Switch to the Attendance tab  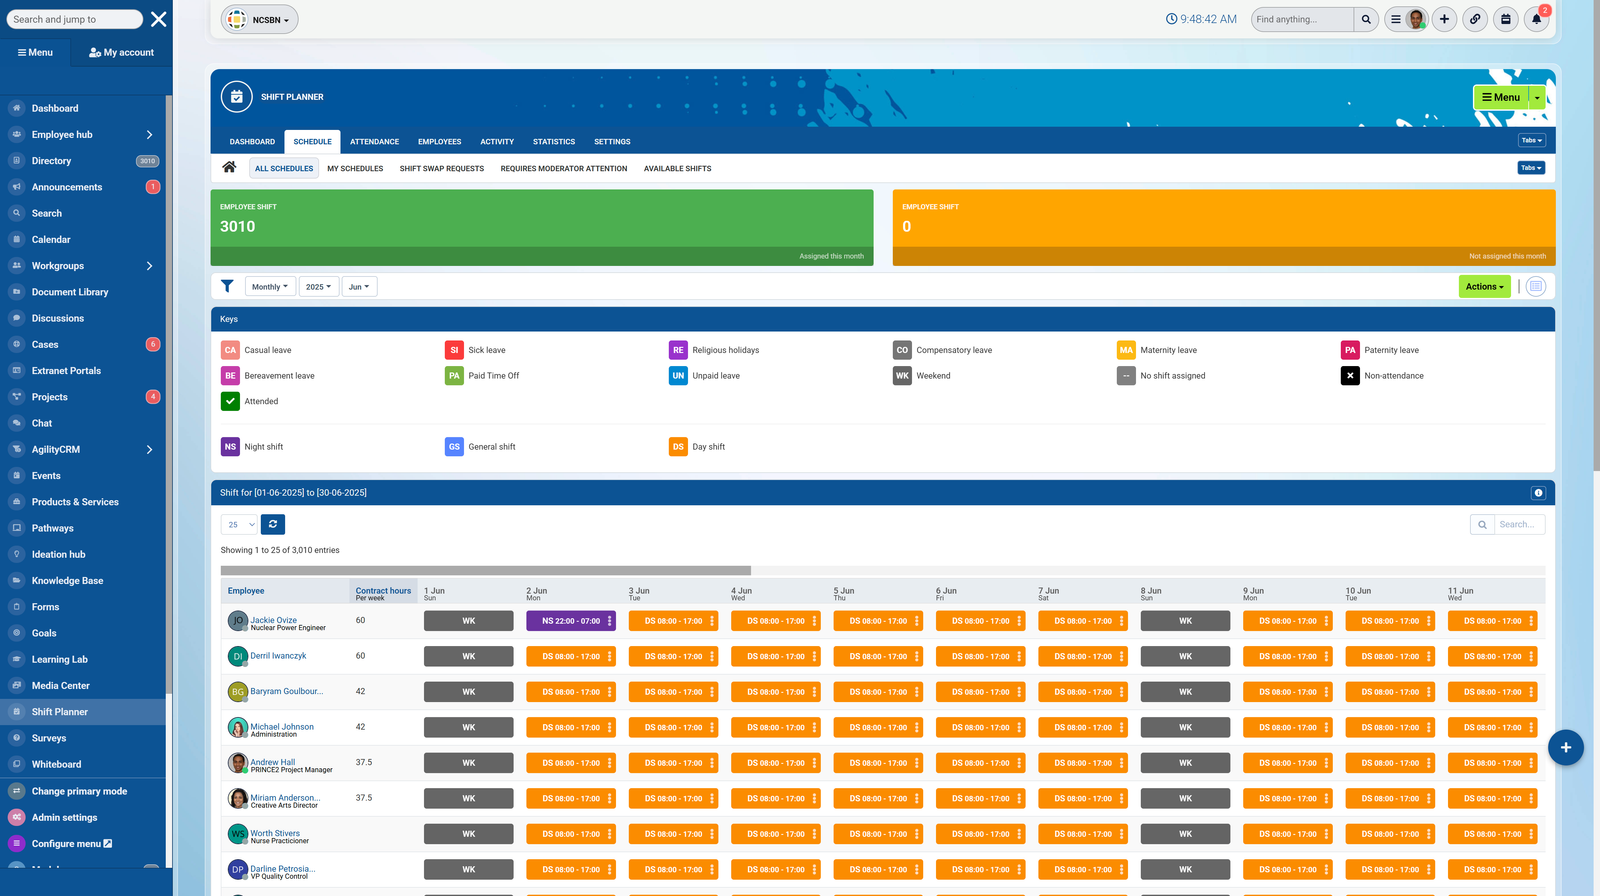click(374, 142)
